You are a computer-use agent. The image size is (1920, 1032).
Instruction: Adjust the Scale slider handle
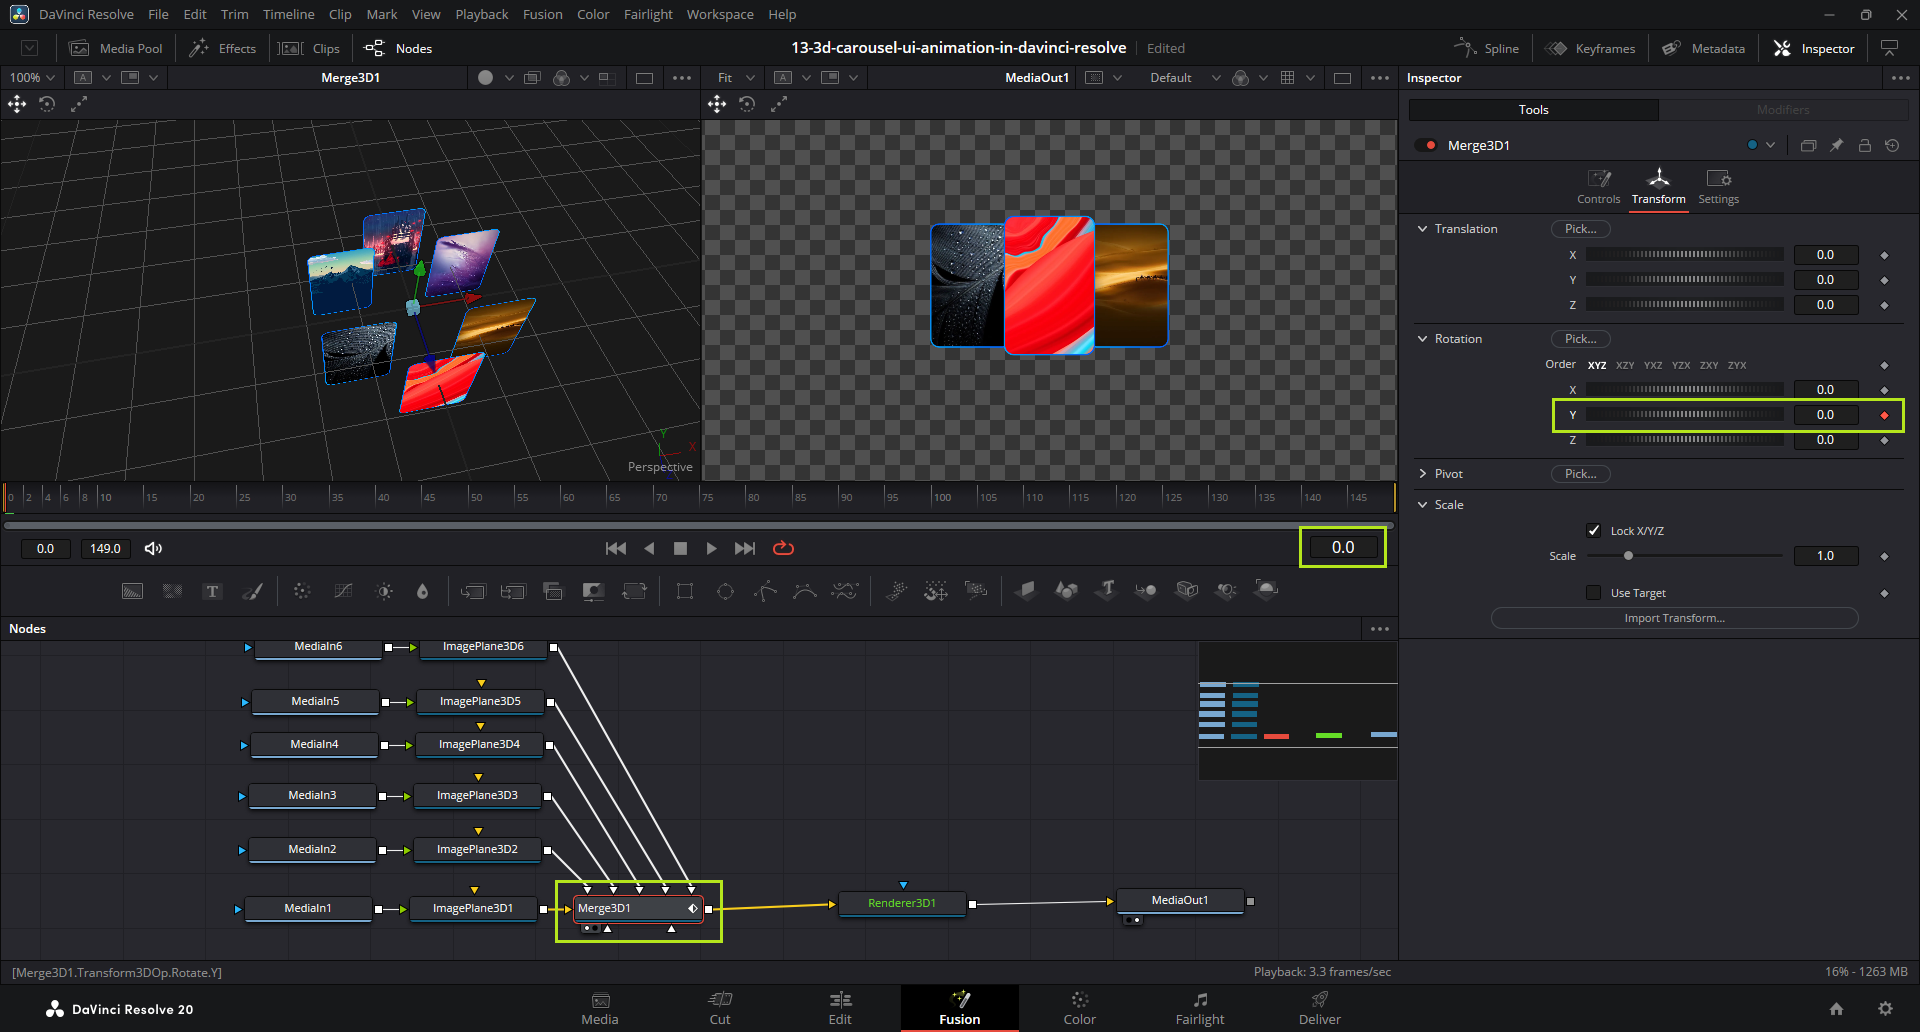pyautogui.click(x=1628, y=556)
